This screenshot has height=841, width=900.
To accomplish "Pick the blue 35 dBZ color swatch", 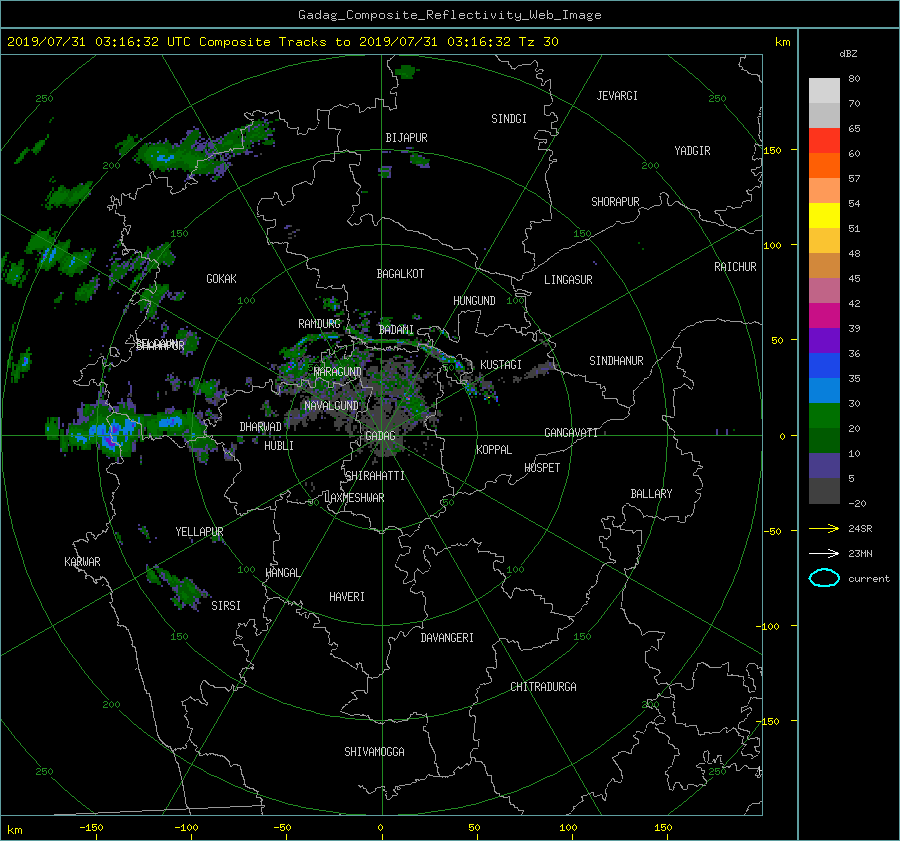I will (x=824, y=365).
